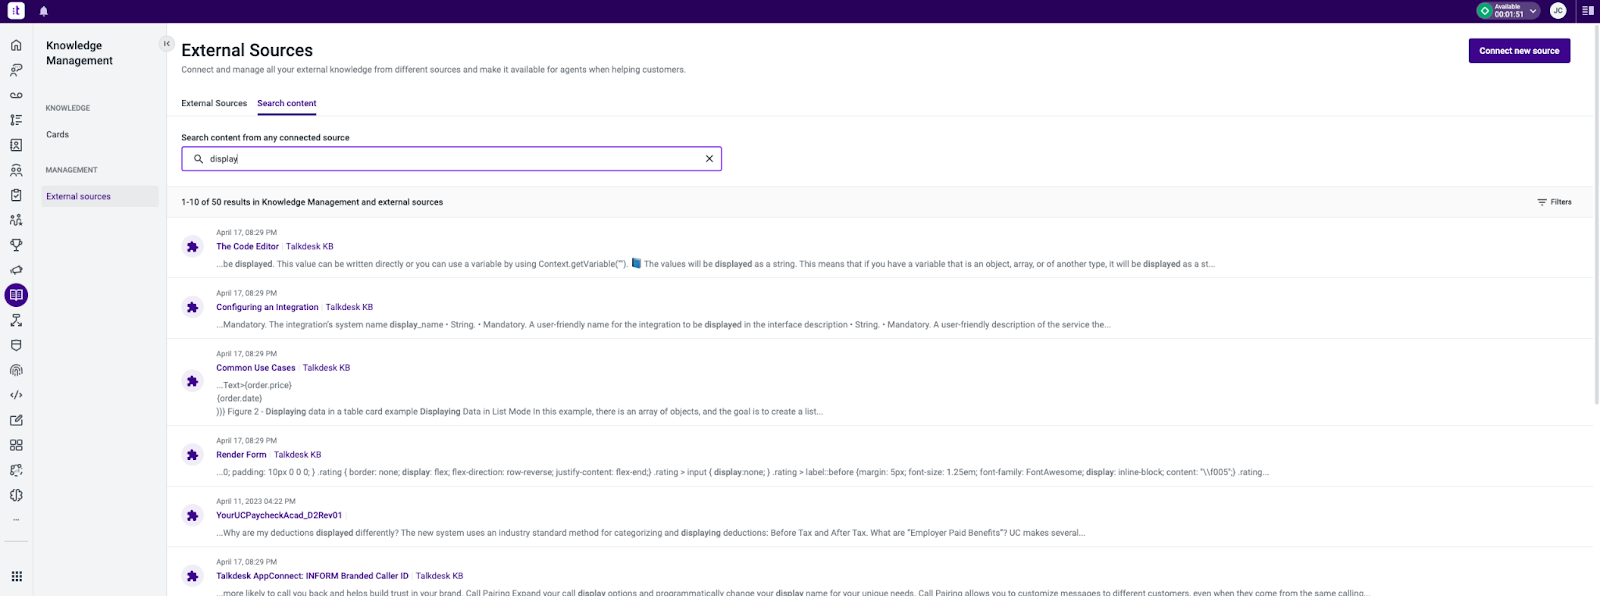This screenshot has height=596, width=1600.
Task: Click the puzzle icon beside The Code Editor
Action: (193, 247)
